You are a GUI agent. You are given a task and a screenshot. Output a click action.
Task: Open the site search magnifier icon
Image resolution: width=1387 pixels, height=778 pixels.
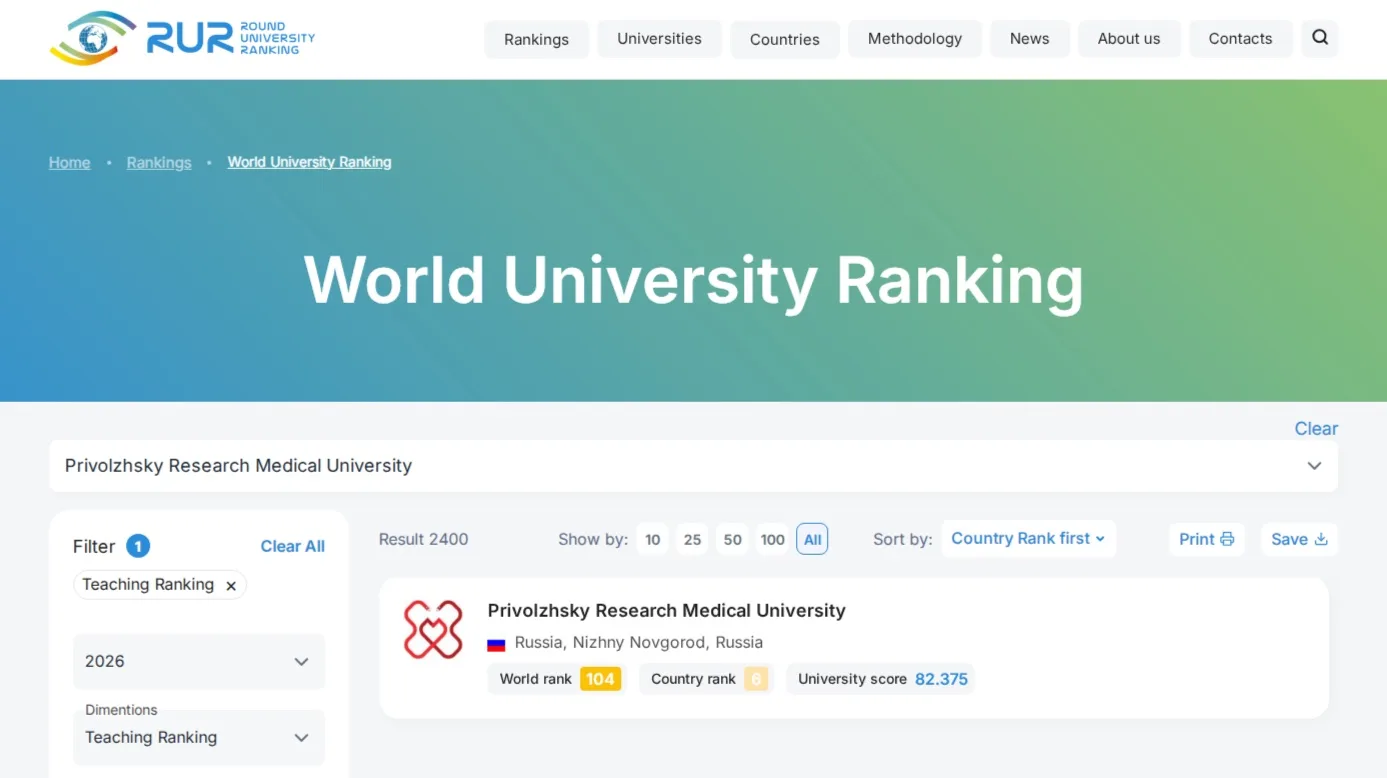[x=1320, y=38]
